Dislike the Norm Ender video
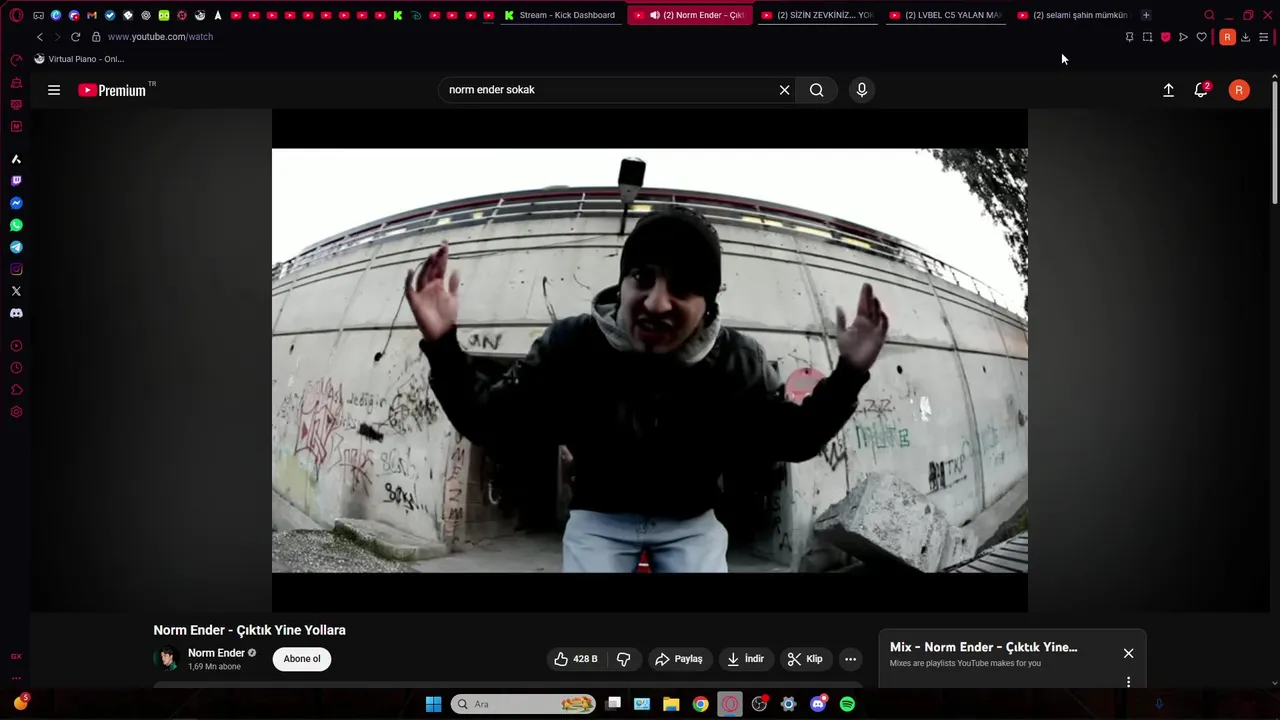Viewport: 1280px width, 720px height. [624, 659]
